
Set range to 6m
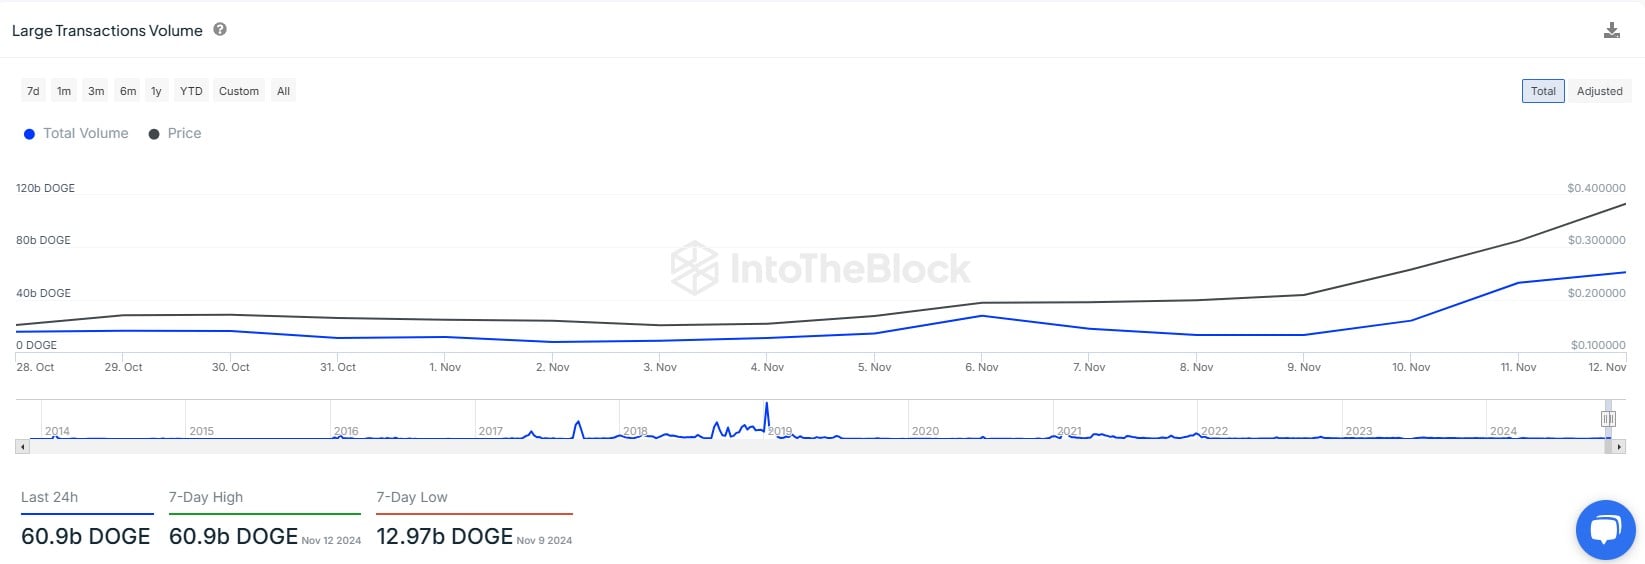128,91
